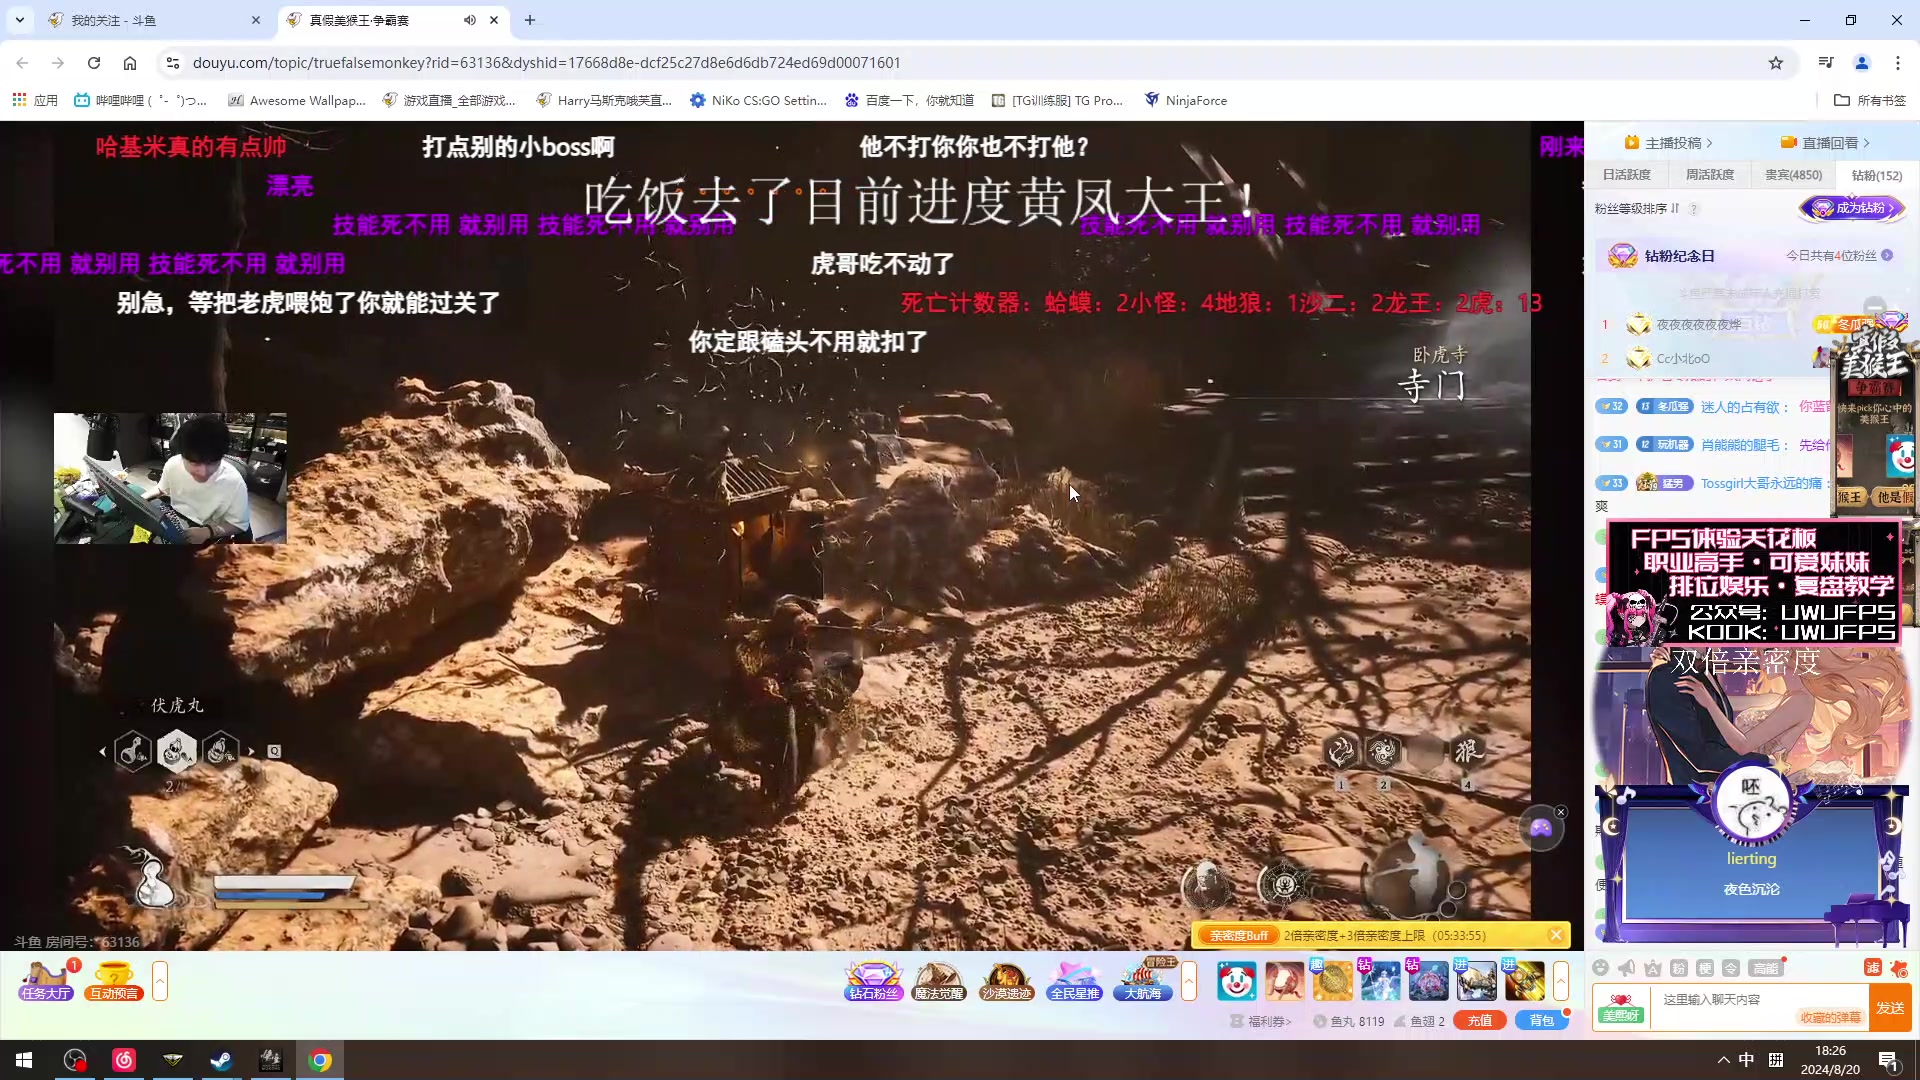Open Steam from the taskbar
1920x1080 pixels.
pos(221,1060)
